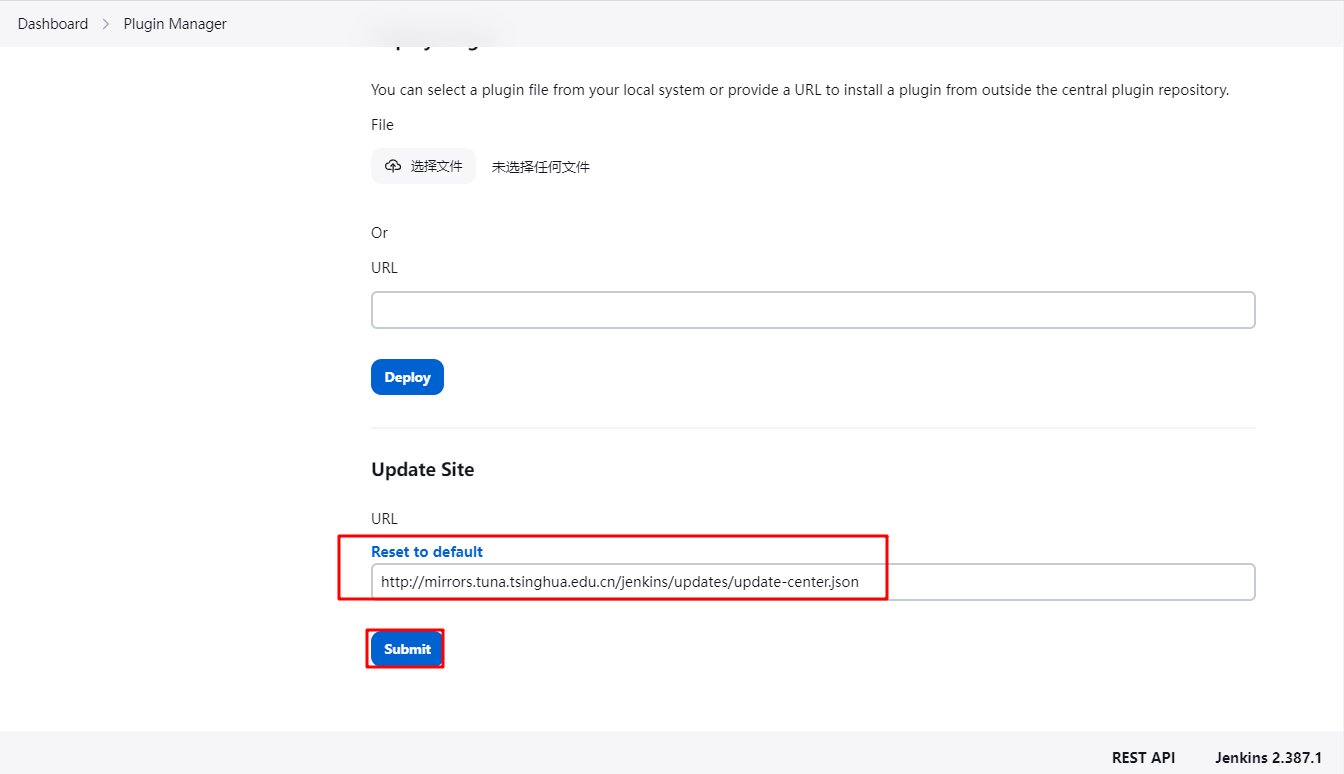This screenshot has width=1344, height=774.
Task: Click the cloud upload icon
Action: tap(393, 166)
